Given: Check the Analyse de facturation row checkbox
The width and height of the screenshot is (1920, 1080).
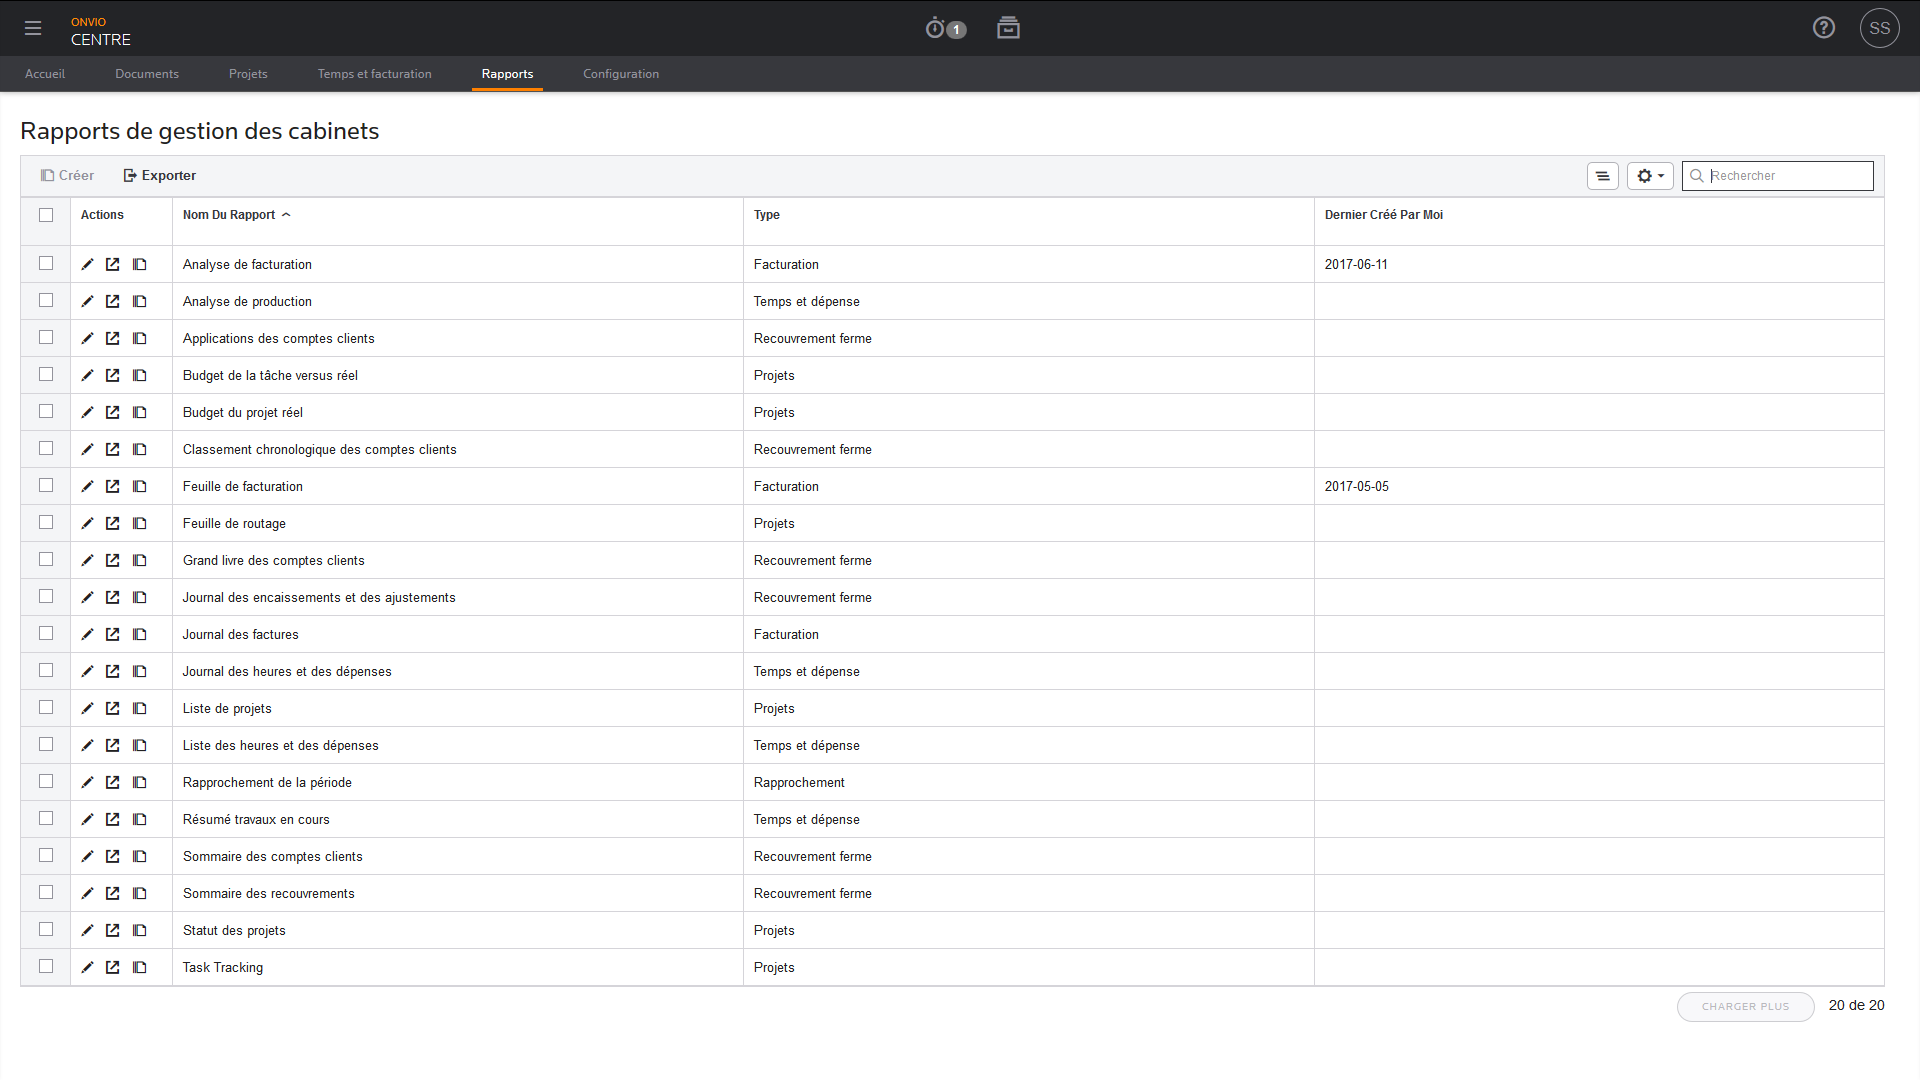Looking at the screenshot, I should (x=46, y=263).
